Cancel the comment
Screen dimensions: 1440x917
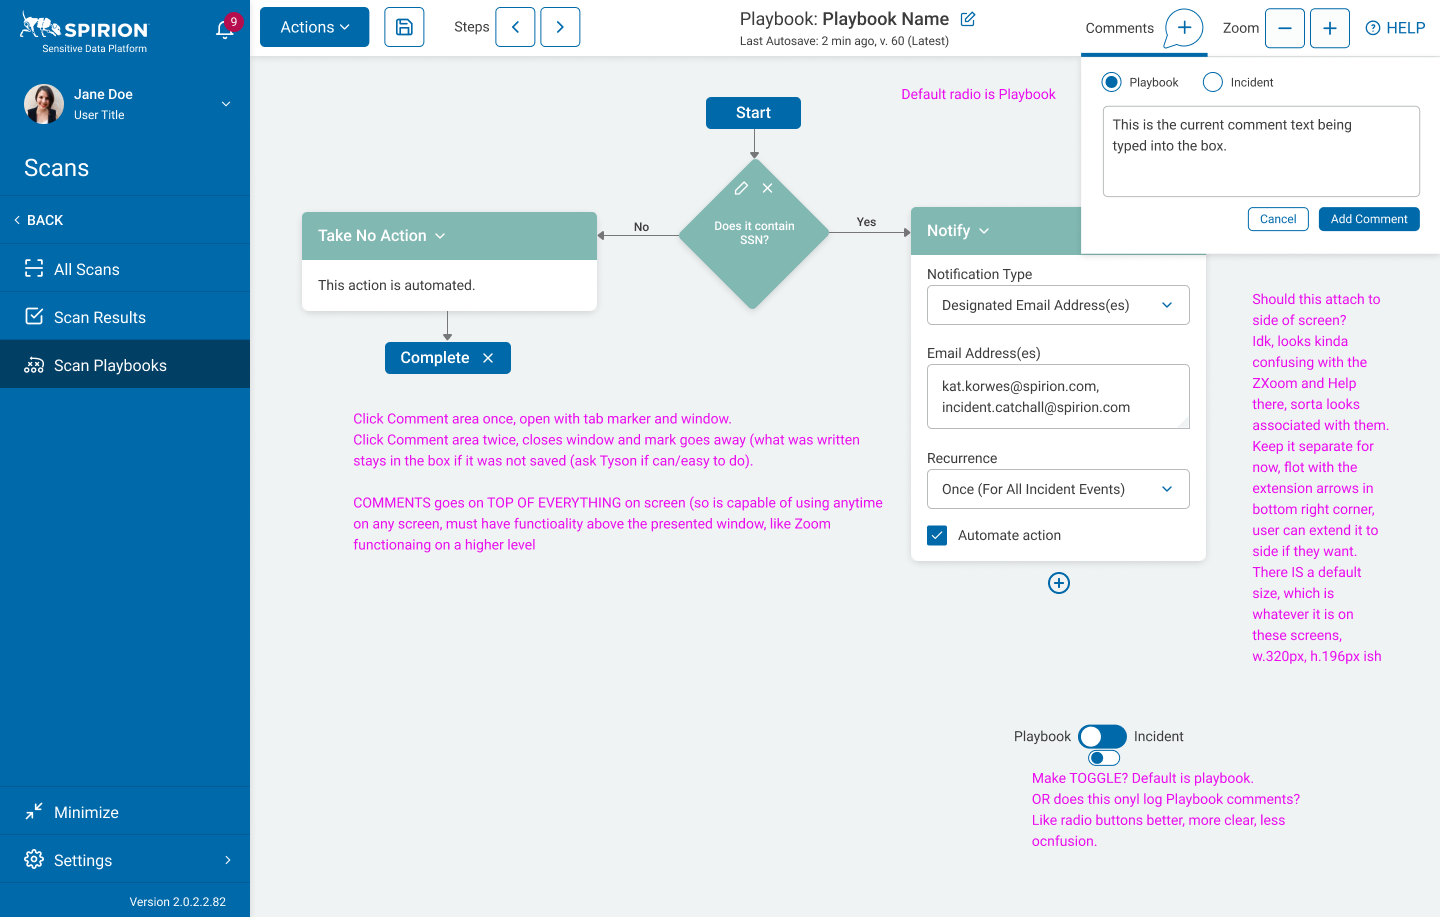(1278, 219)
